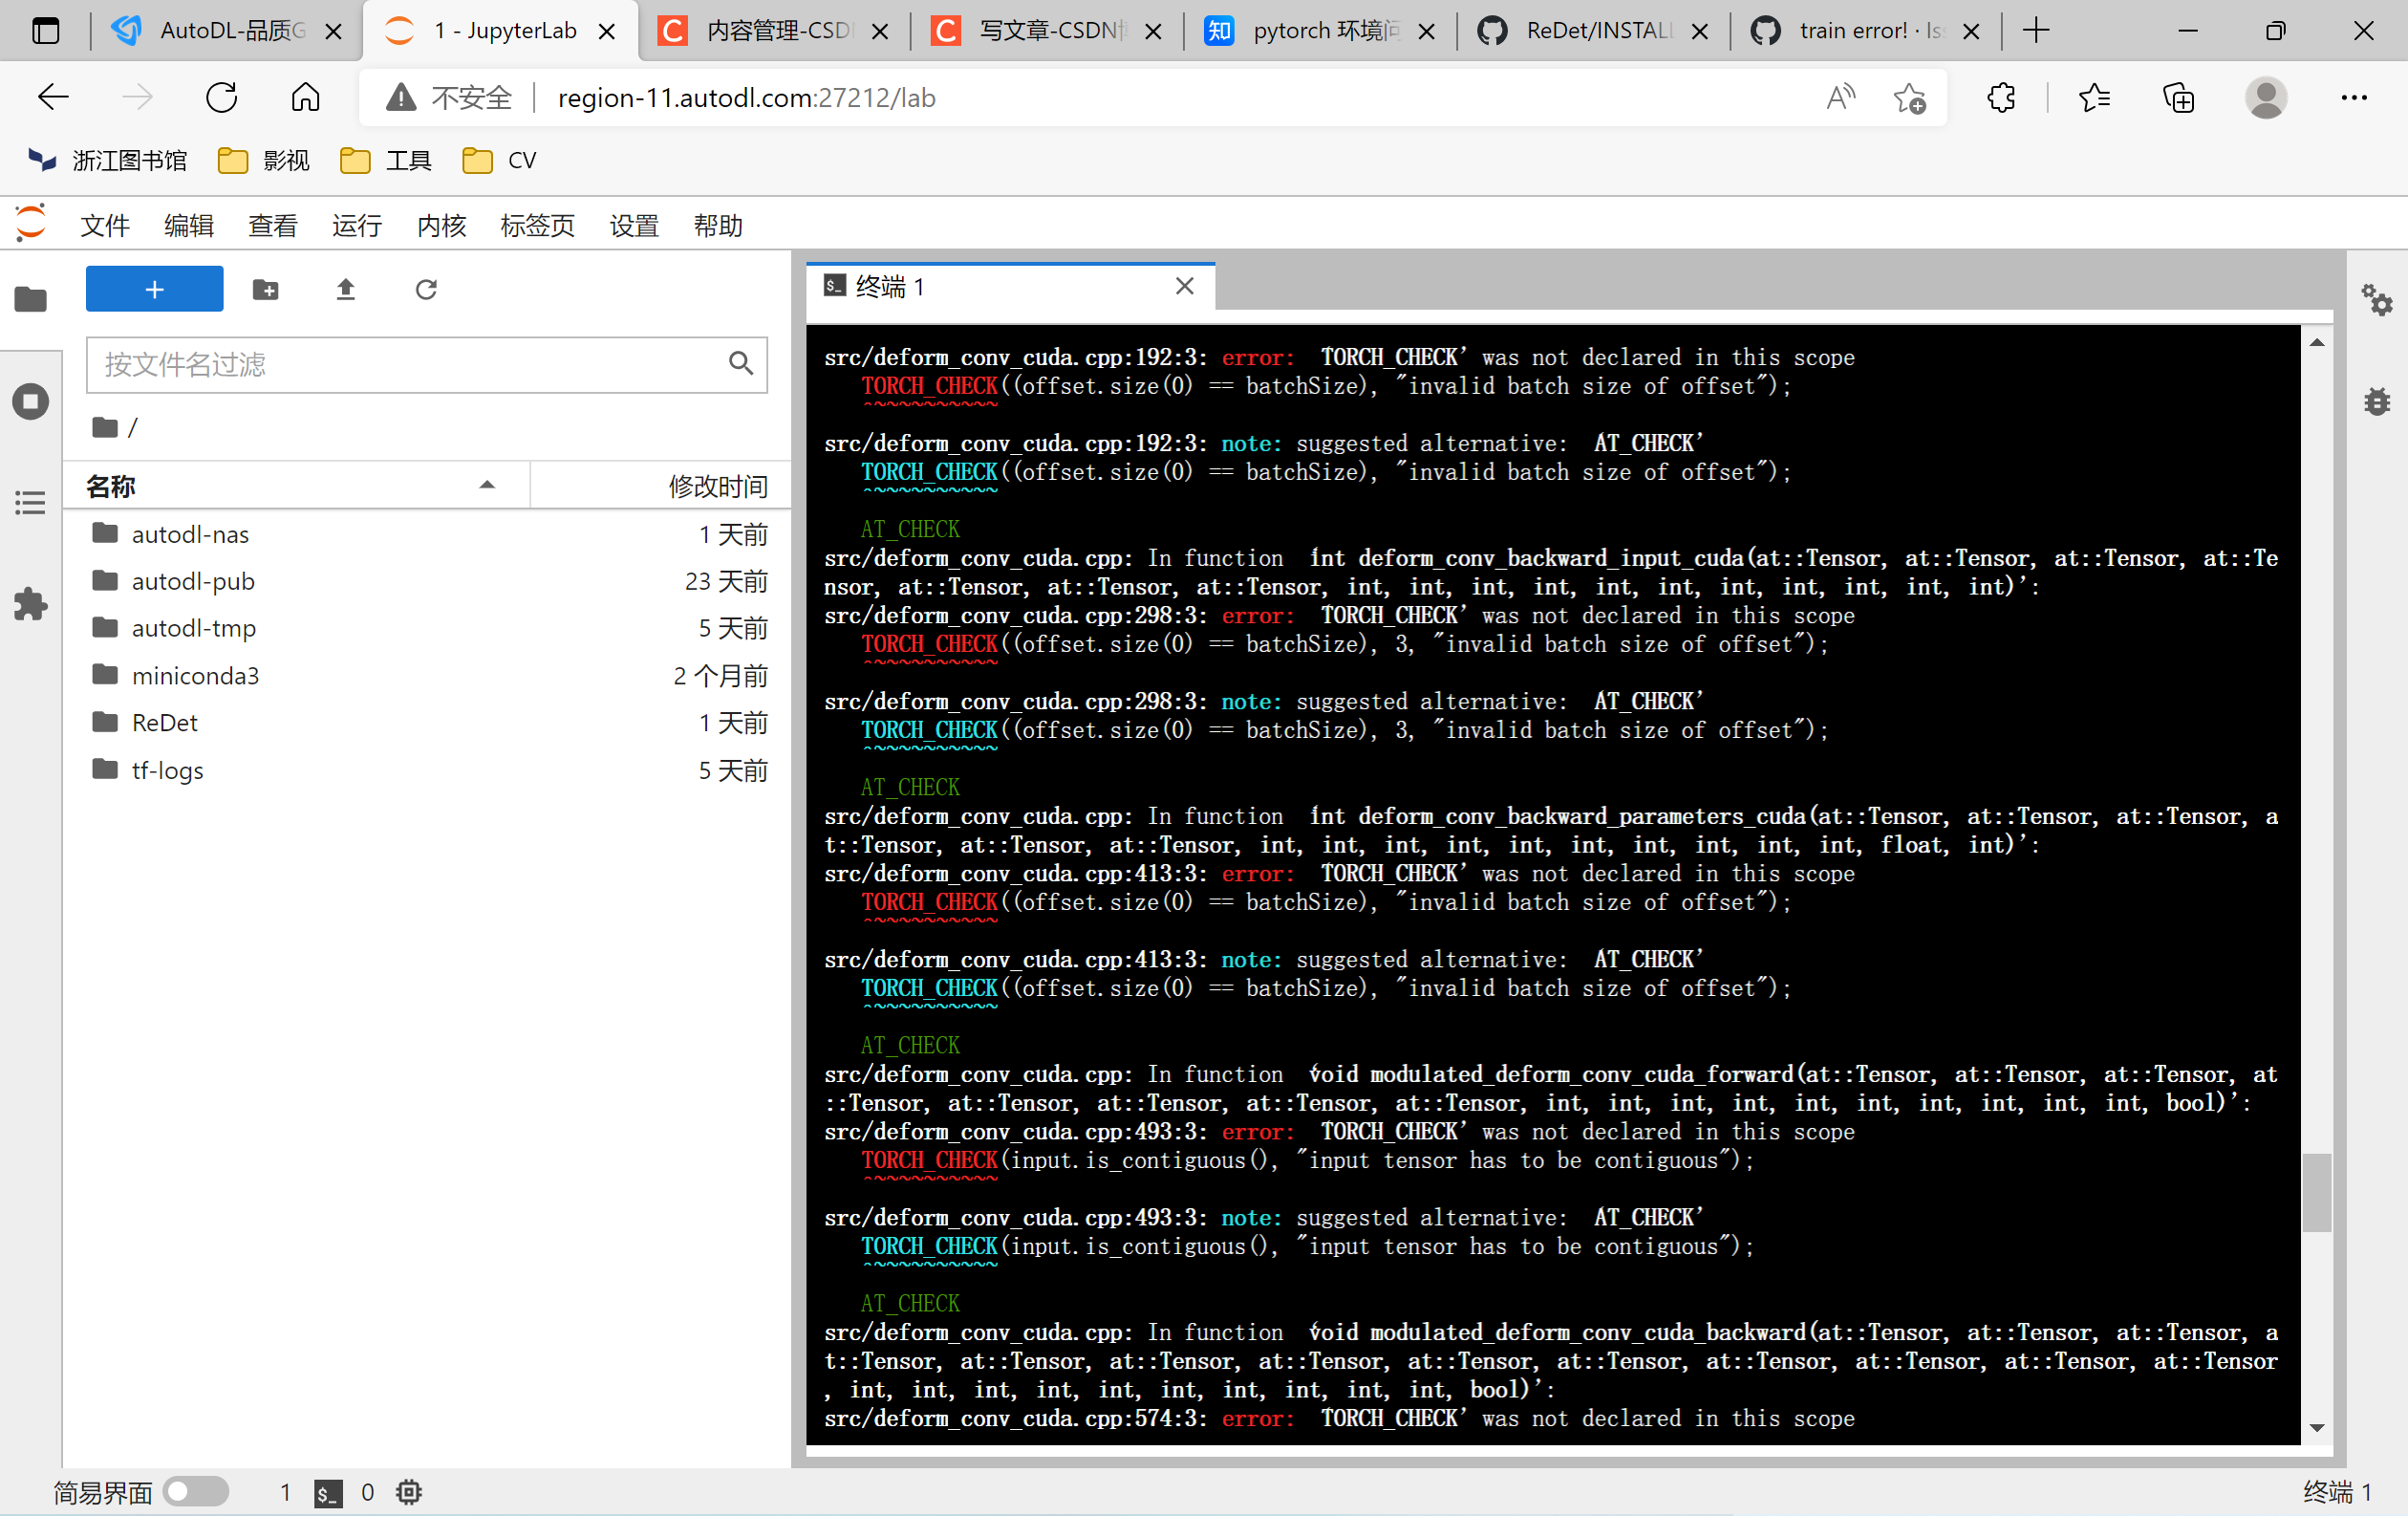The image size is (2408, 1516).
Task: Open the settings gear on right edge
Action: 2378,300
